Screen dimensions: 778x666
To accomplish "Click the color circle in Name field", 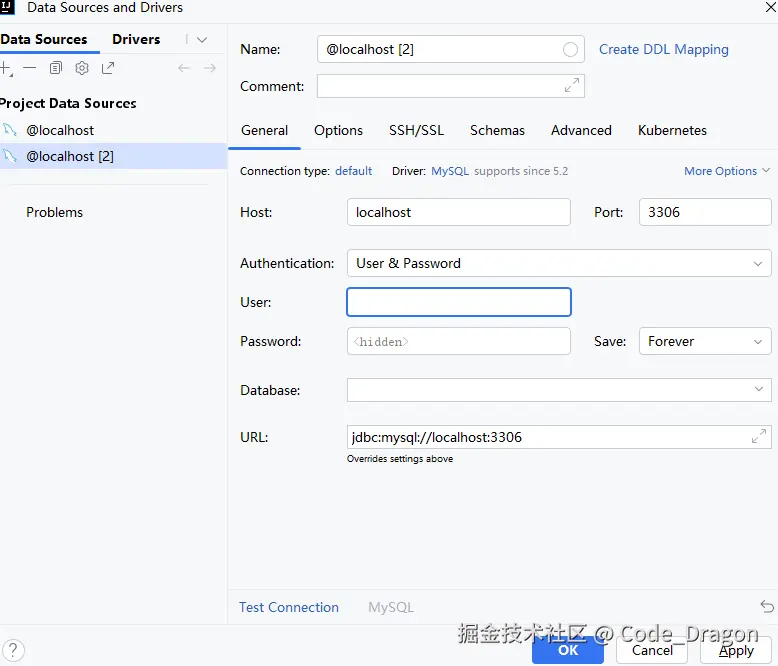I will (570, 49).
